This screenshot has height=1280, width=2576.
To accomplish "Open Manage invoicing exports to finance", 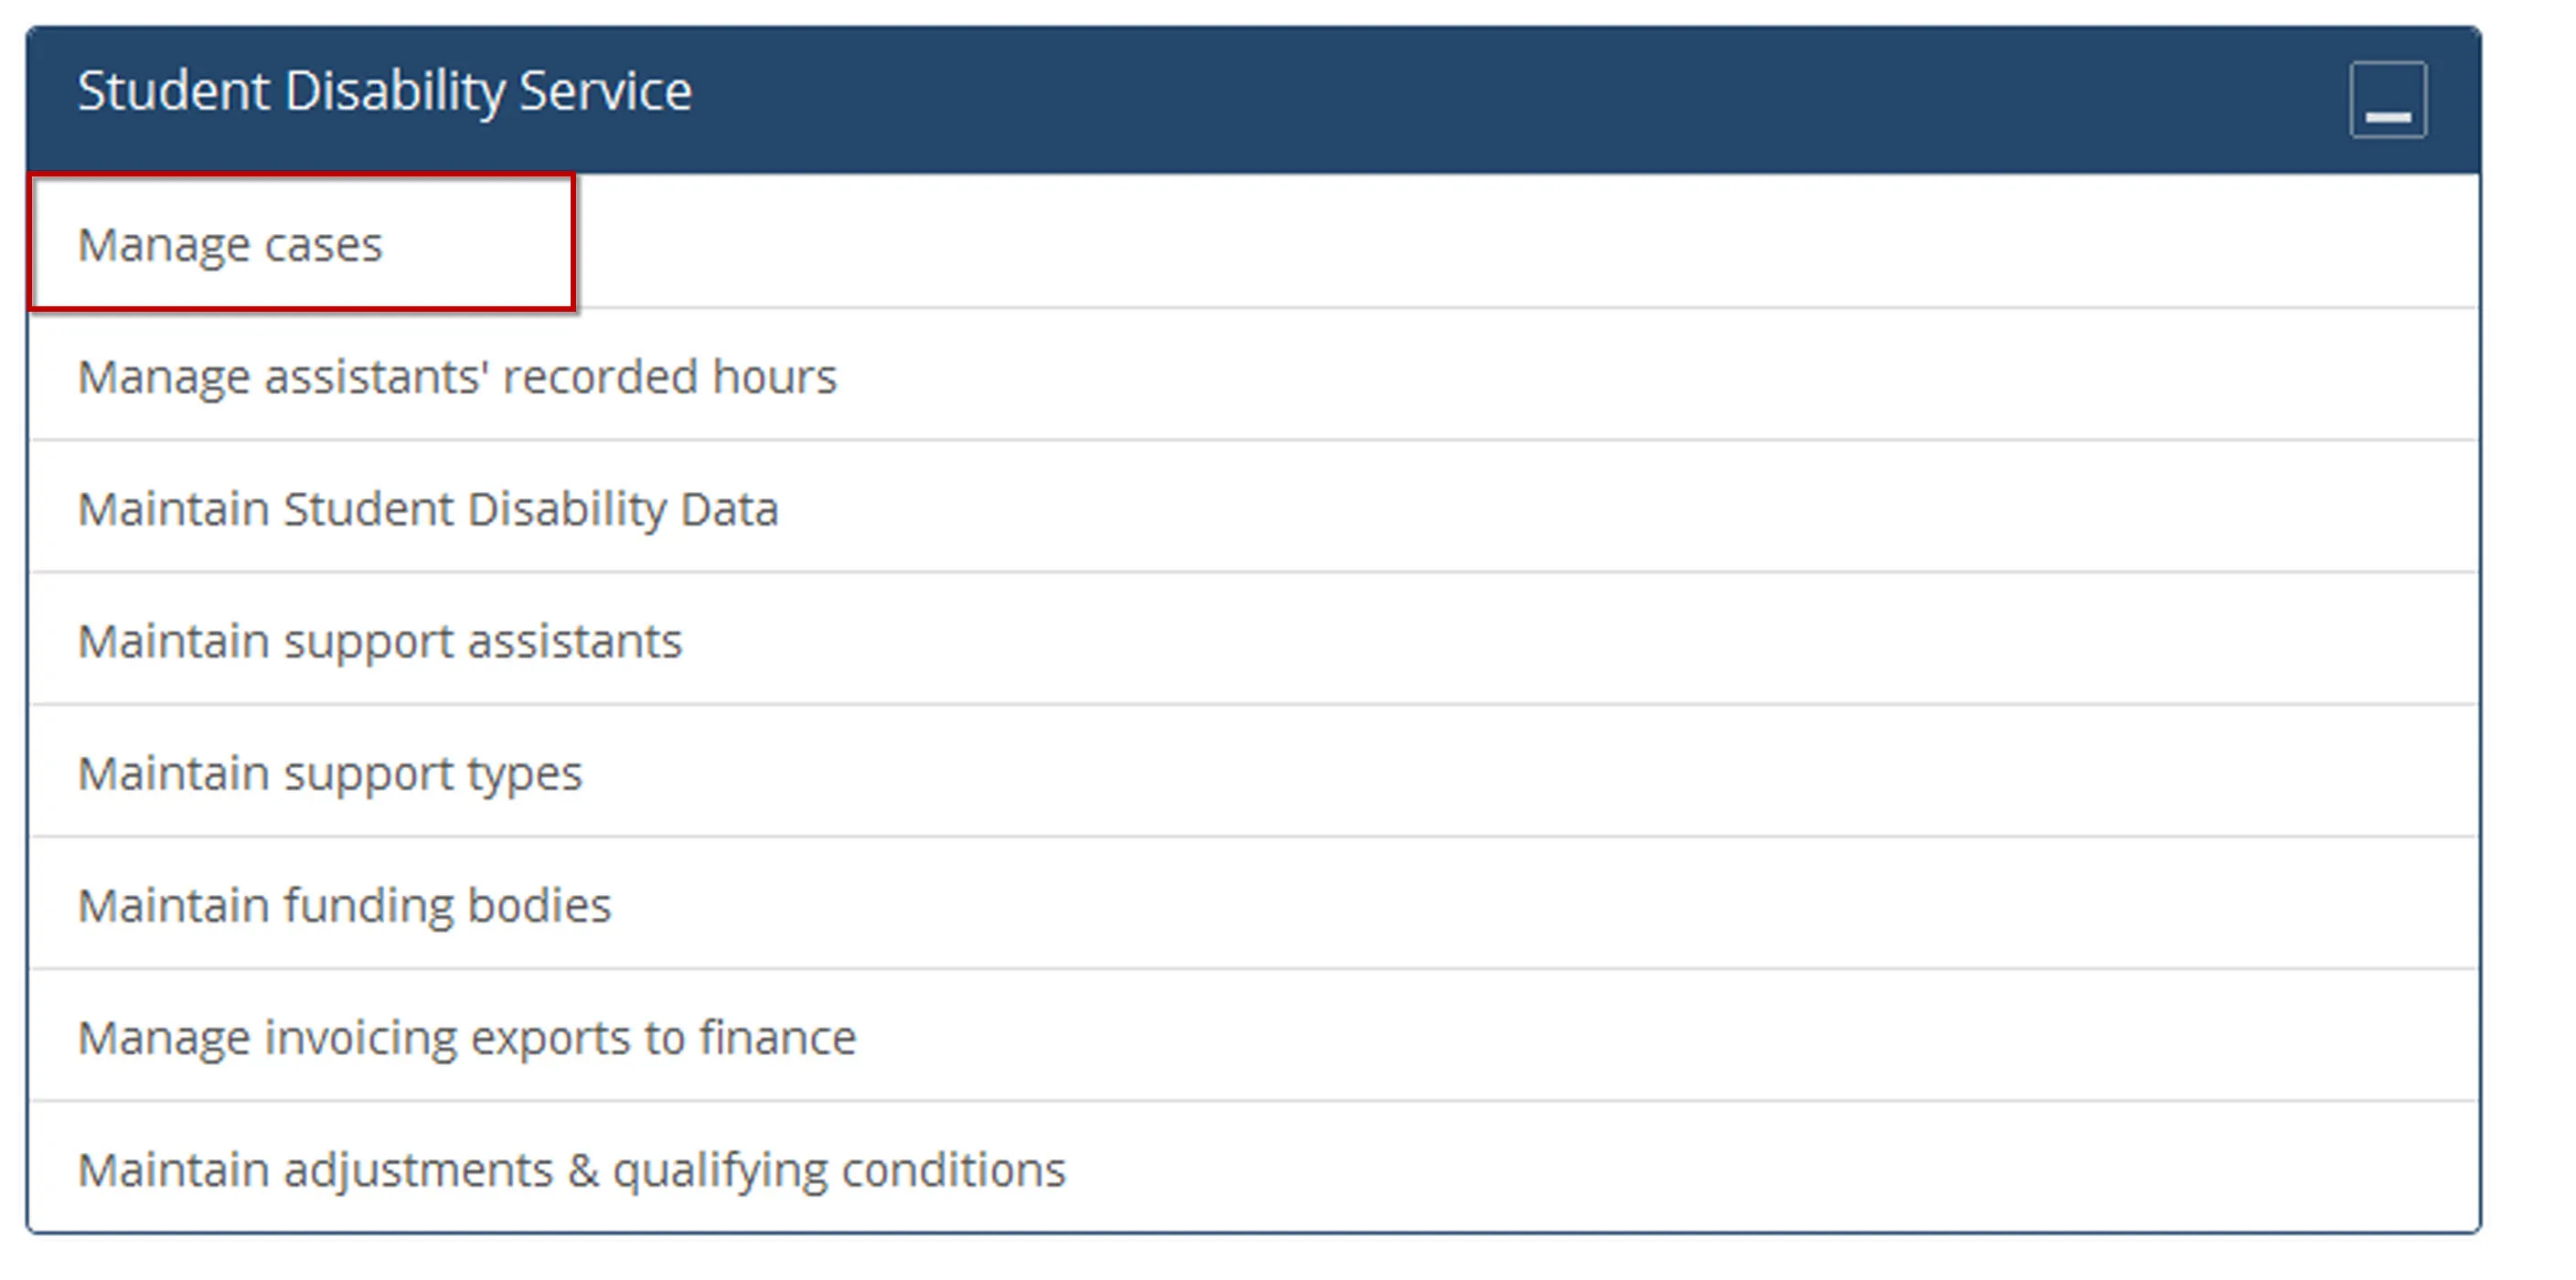I will (467, 1037).
